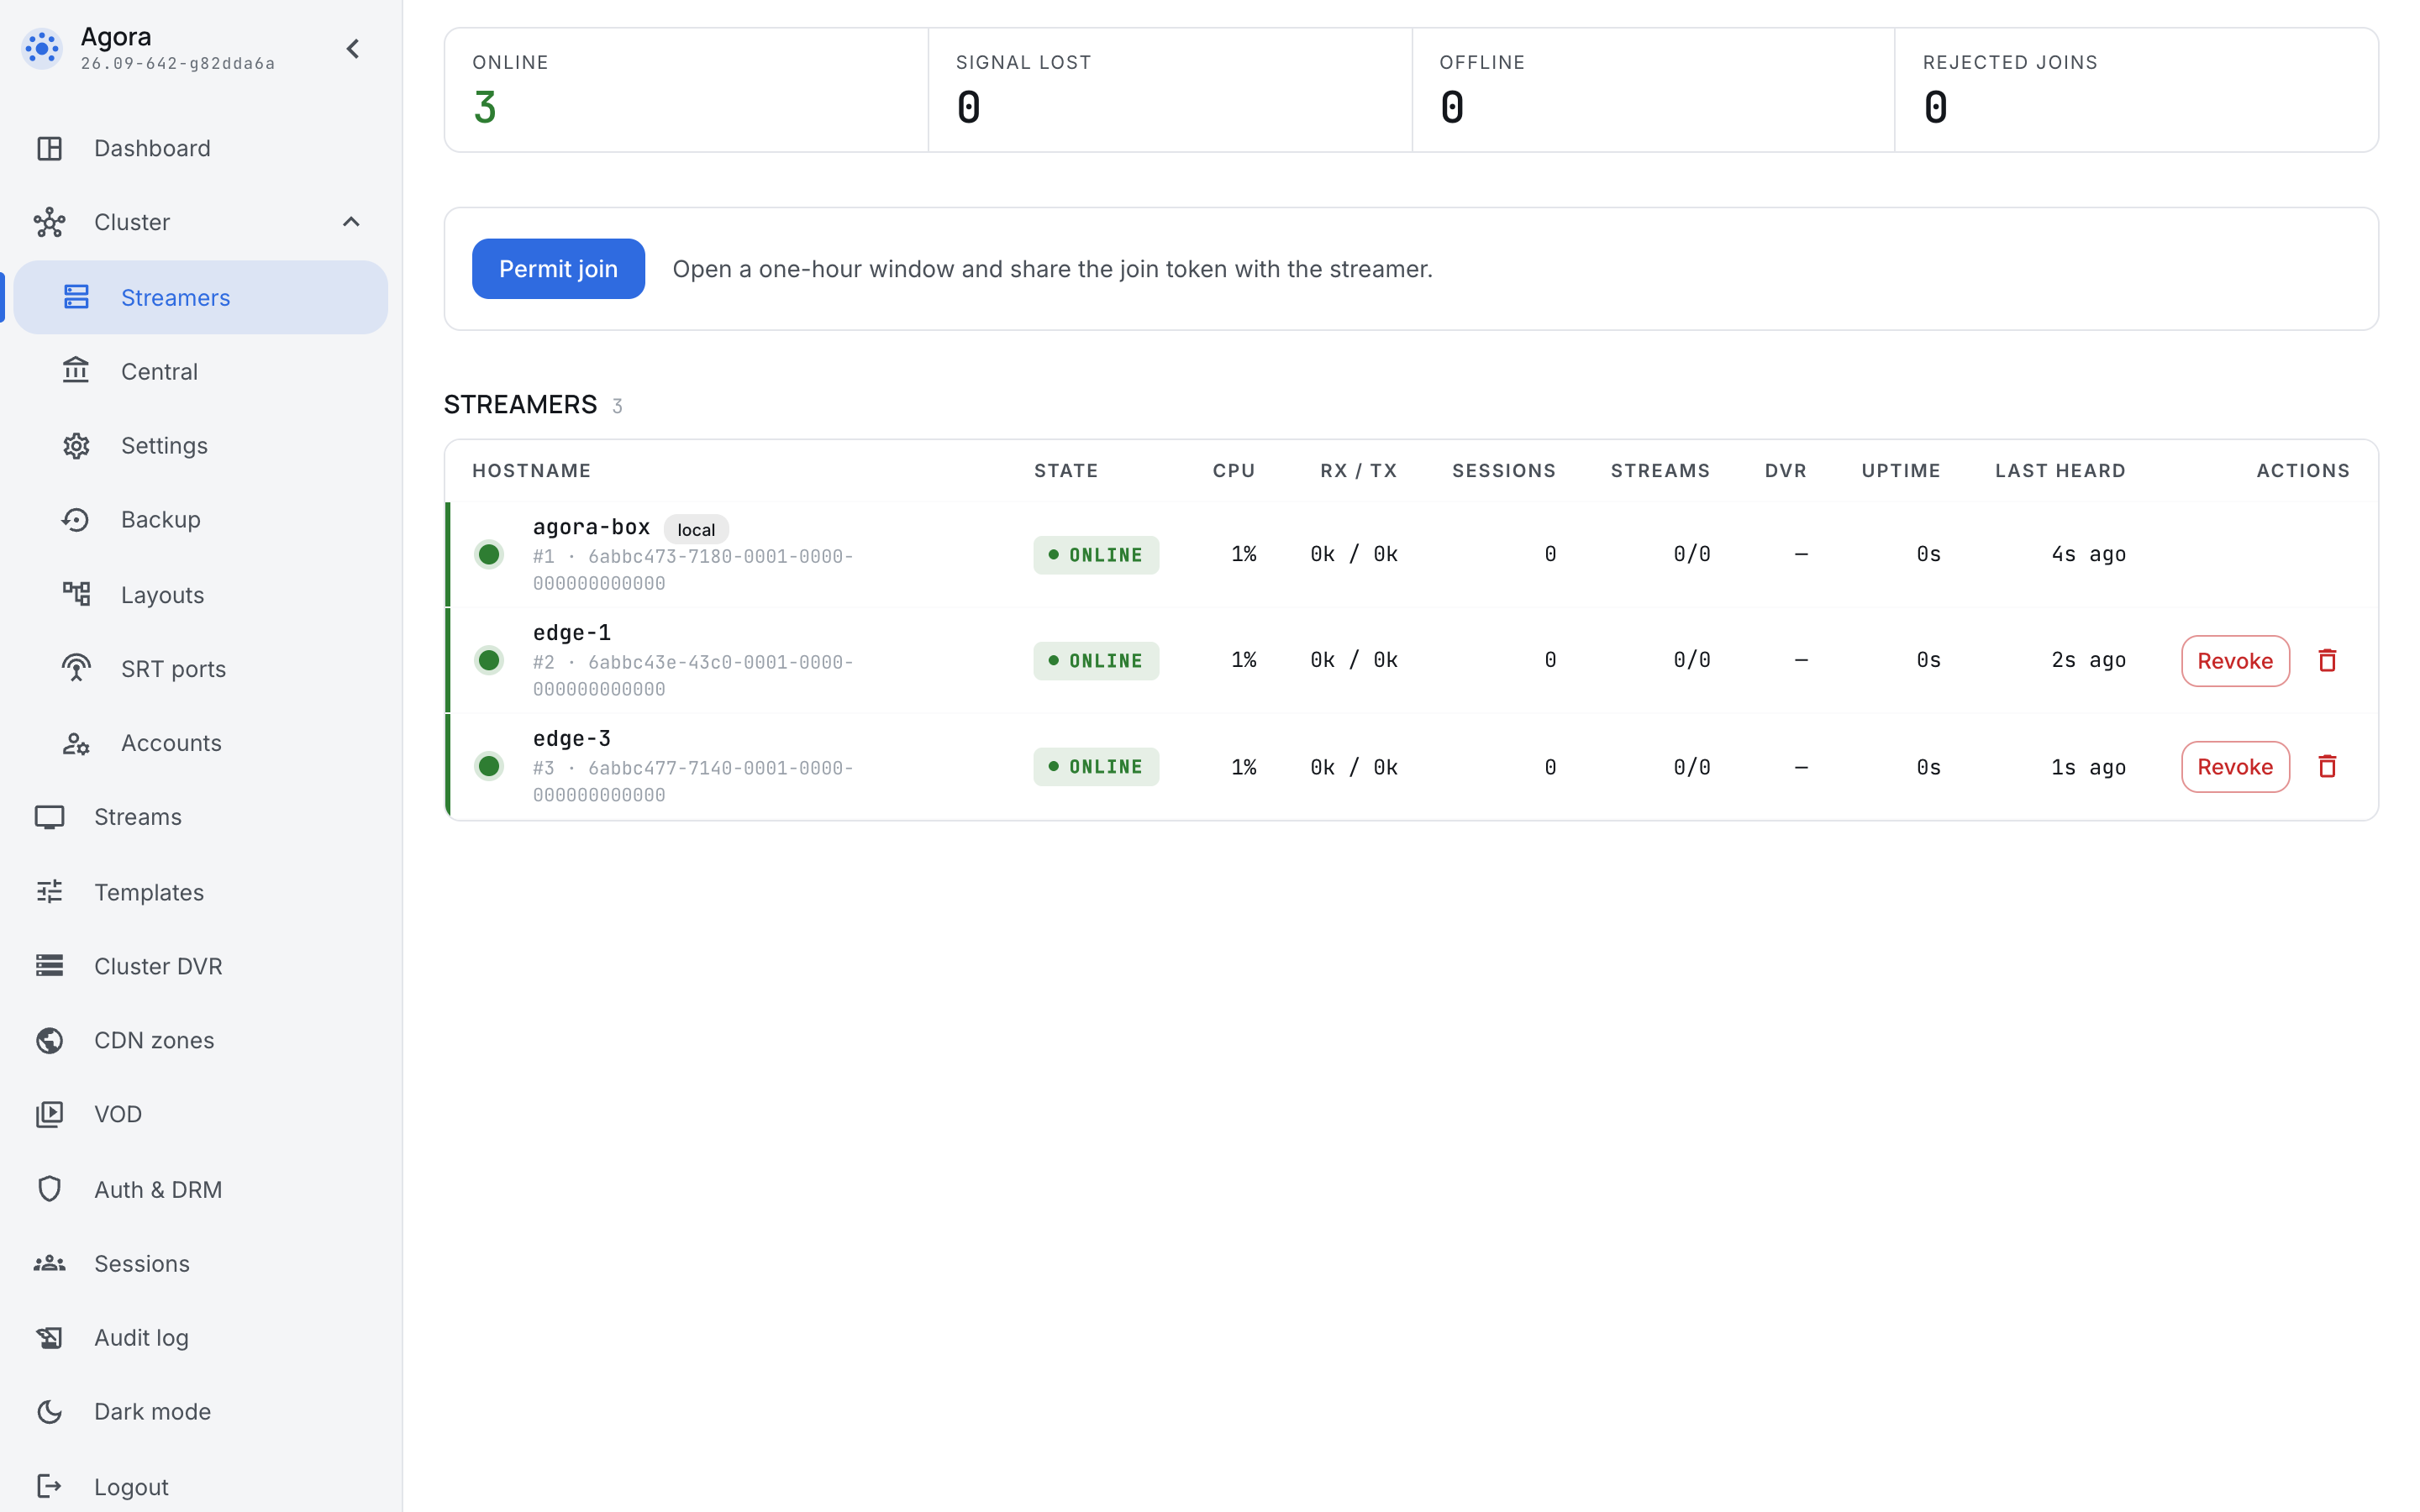
Task: Click the edge-1 hostname
Action: coord(571,633)
